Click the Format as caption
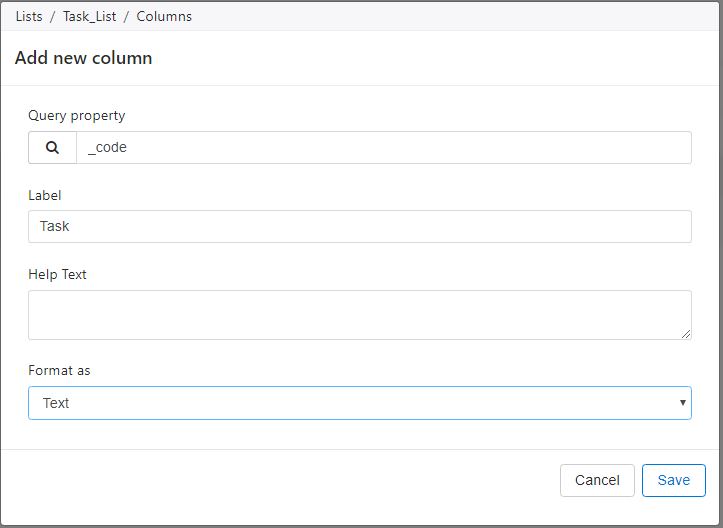The image size is (723, 528). (59, 370)
